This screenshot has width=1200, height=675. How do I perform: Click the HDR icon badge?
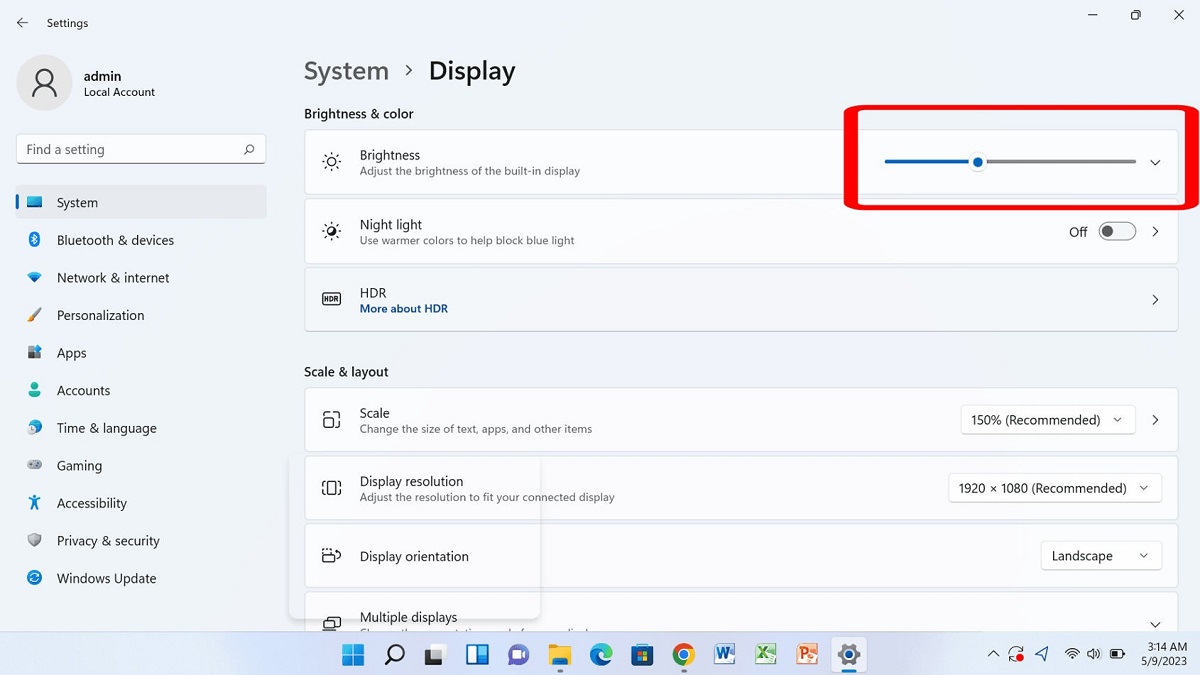pos(331,299)
